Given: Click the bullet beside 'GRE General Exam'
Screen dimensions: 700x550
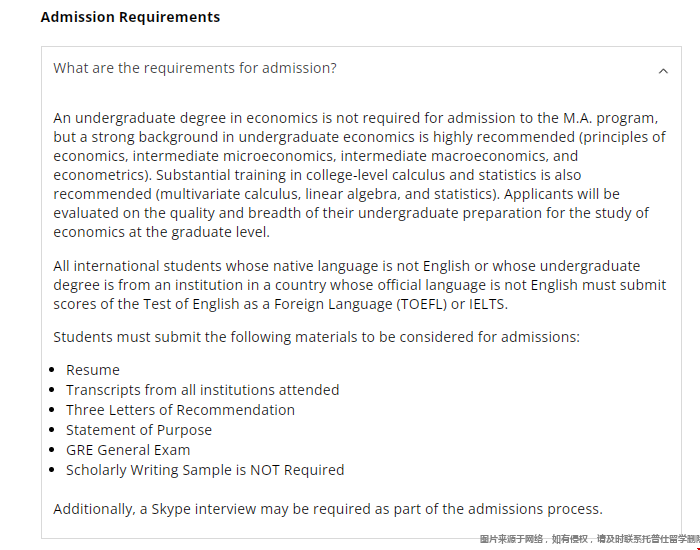Looking at the screenshot, I should click(x=52, y=450).
